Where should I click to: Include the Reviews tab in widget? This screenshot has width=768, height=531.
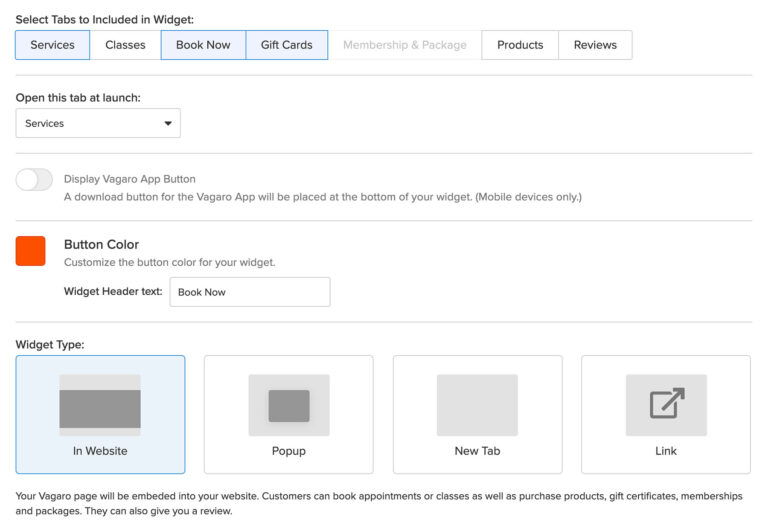[595, 45]
